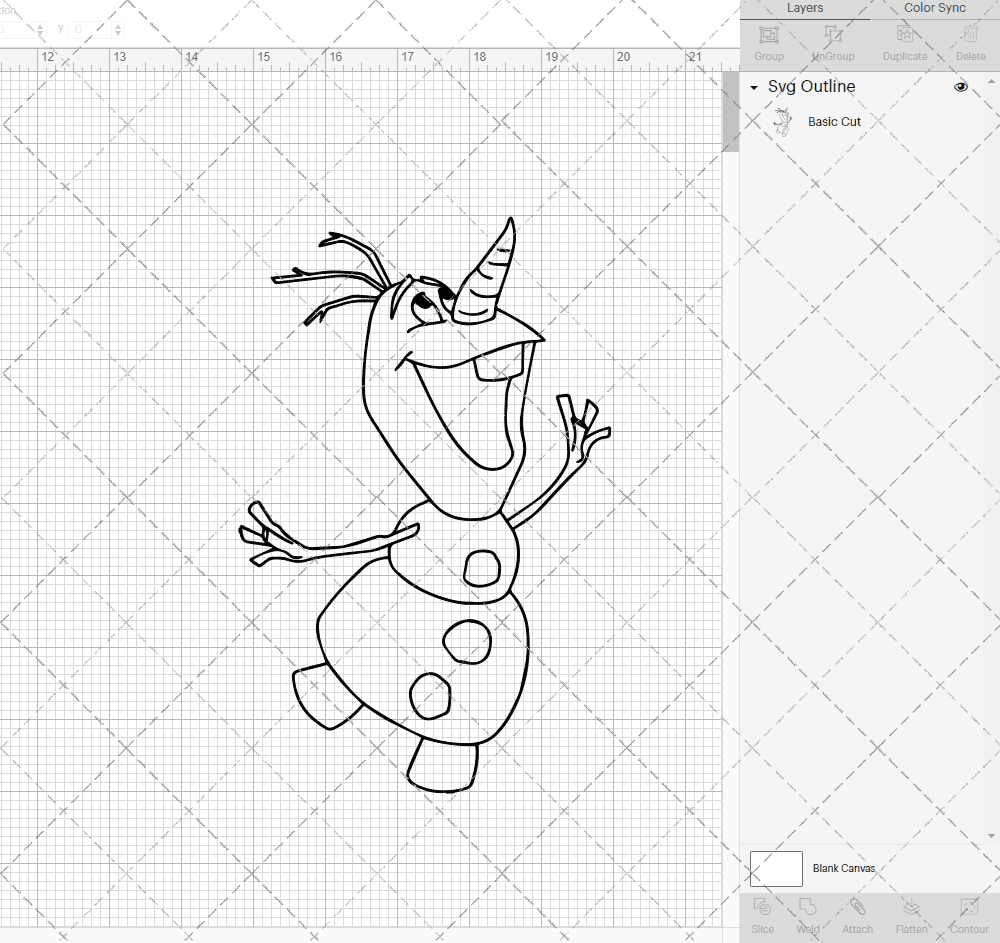Click the canvas vertical scrollbar handle
The height and width of the screenshot is (943, 1000).
coord(729,112)
